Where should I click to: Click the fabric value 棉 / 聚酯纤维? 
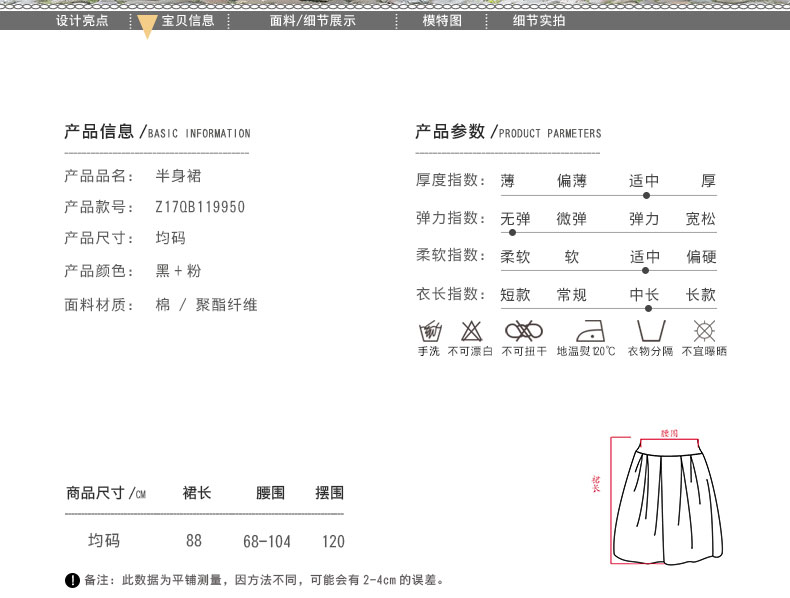tap(207, 305)
